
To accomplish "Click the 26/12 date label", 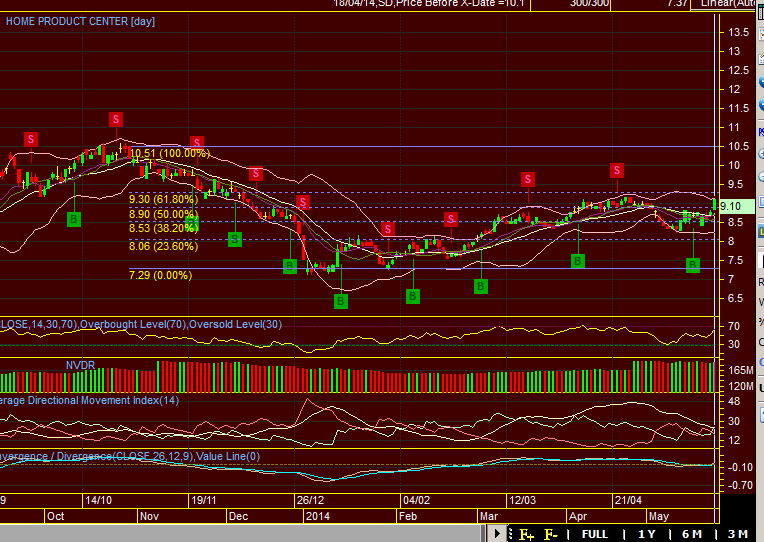I will click(x=310, y=501).
